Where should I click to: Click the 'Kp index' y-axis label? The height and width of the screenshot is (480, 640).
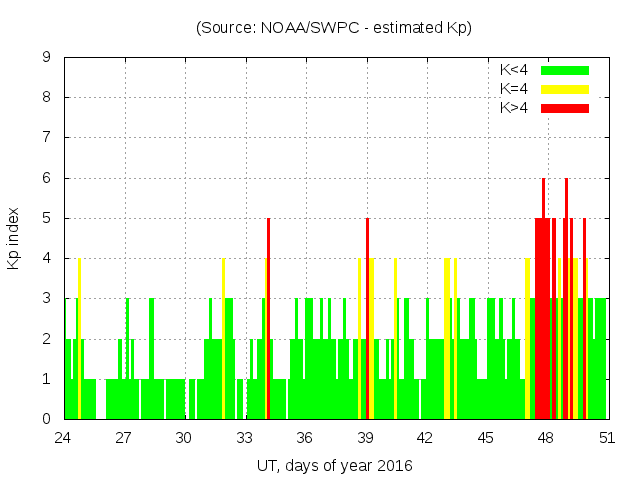tap(14, 239)
